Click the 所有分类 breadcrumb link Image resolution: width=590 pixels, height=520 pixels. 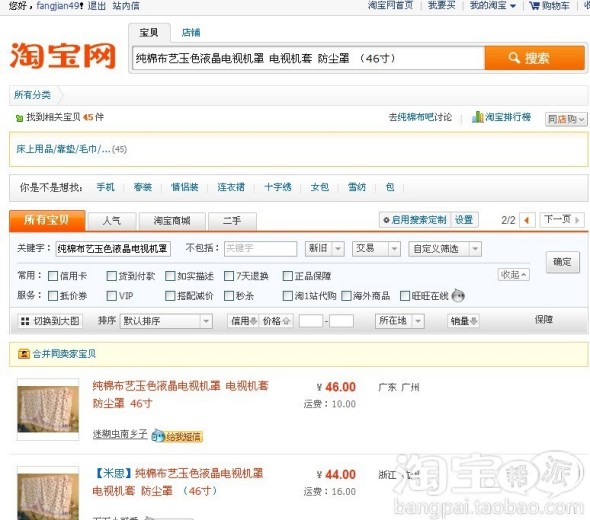[32, 95]
